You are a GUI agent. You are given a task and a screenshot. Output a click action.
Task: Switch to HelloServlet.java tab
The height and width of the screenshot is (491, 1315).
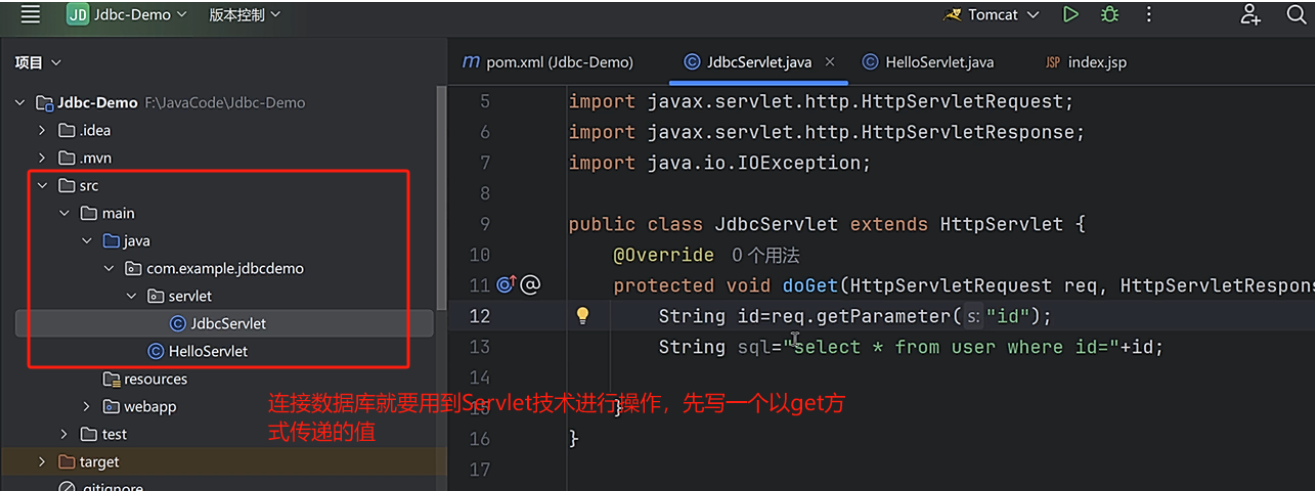coord(928,62)
